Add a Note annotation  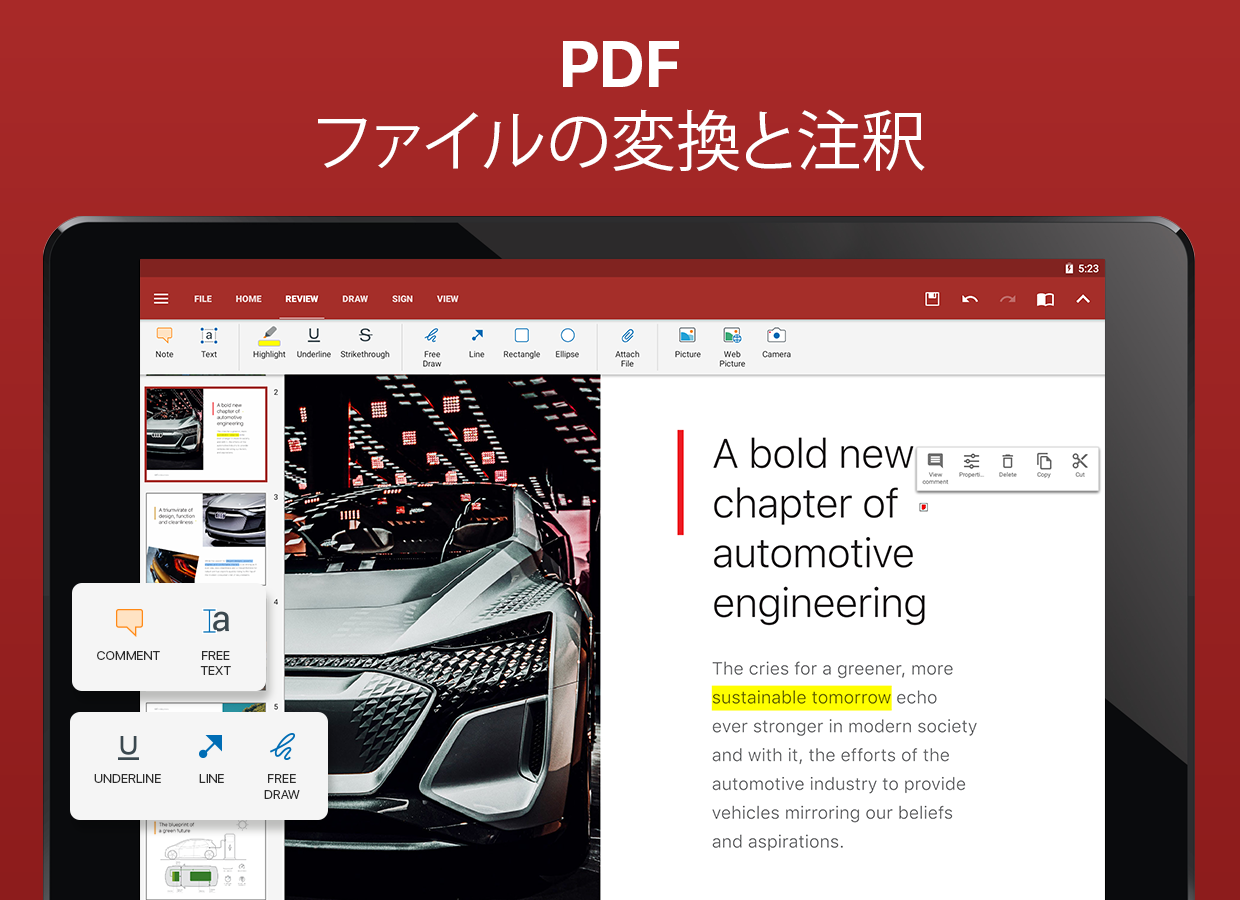click(x=164, y=343)
